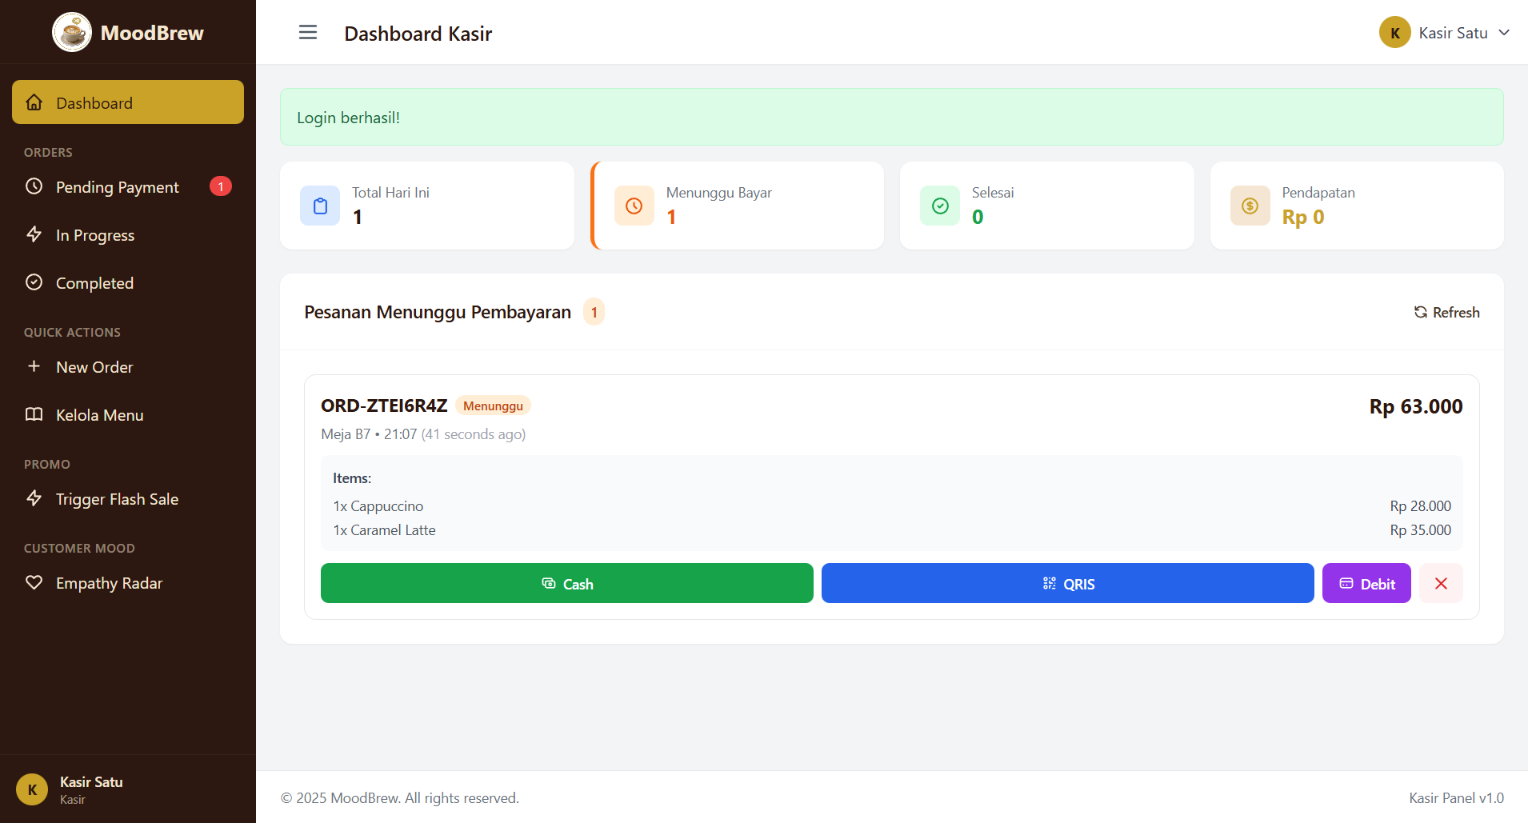Process QRIS payment for the pending order
The height and width of the screenshot is (823, 1528).
[1067, 583]
